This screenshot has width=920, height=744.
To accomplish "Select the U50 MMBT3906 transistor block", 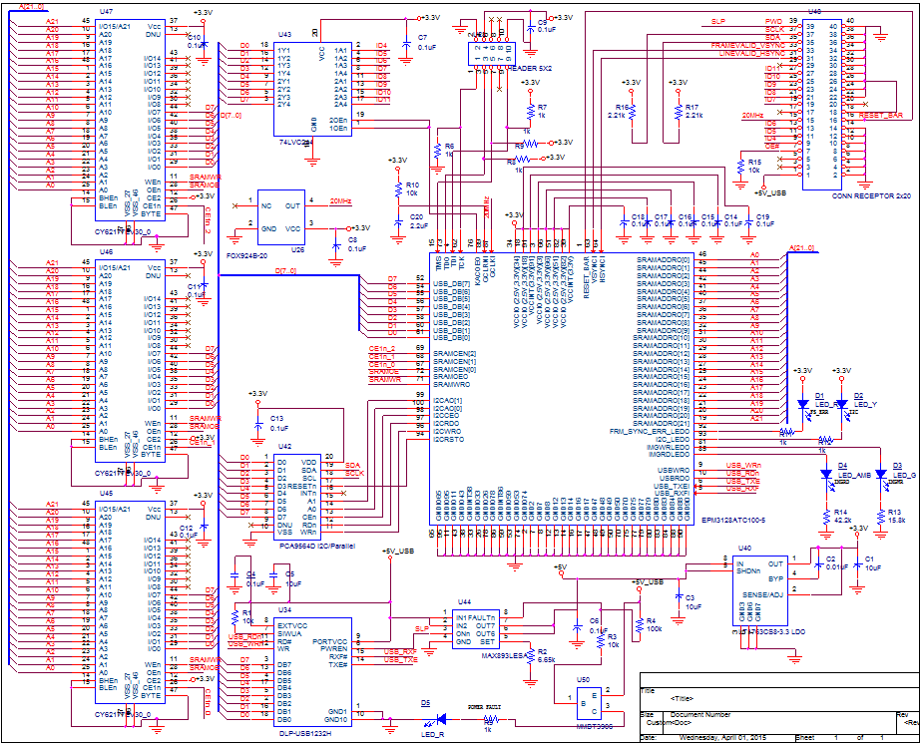I will click(588, 703).
